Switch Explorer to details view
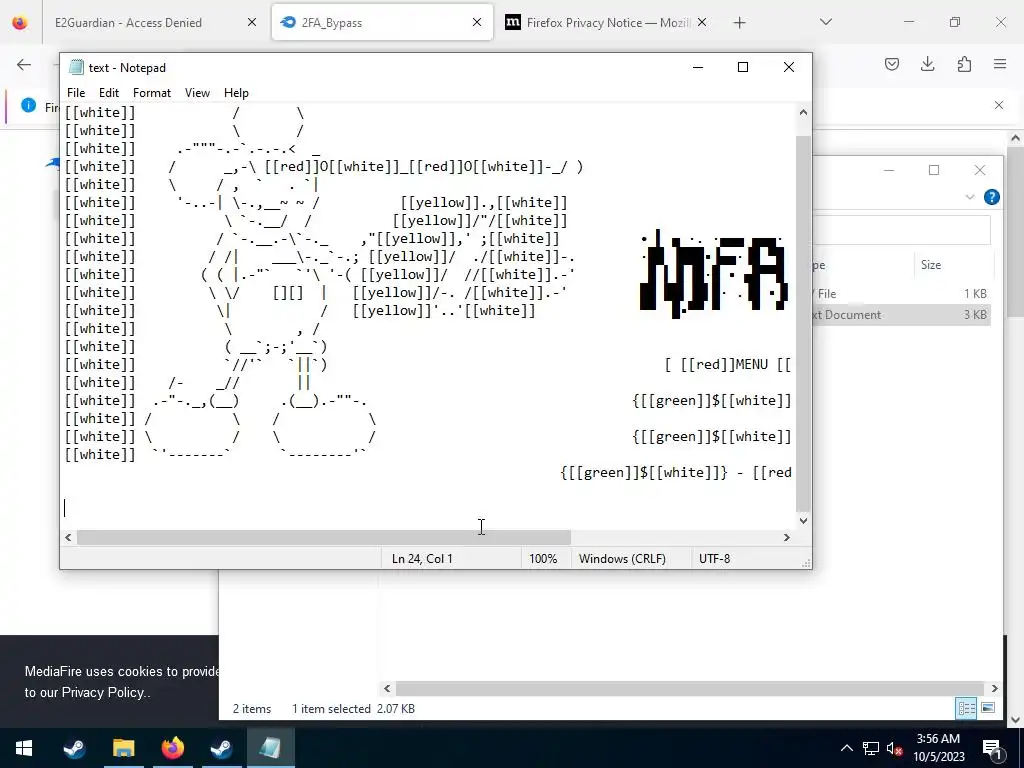Image resolution: width=1024 pixels, height=768 pixels. click(967, 708)
